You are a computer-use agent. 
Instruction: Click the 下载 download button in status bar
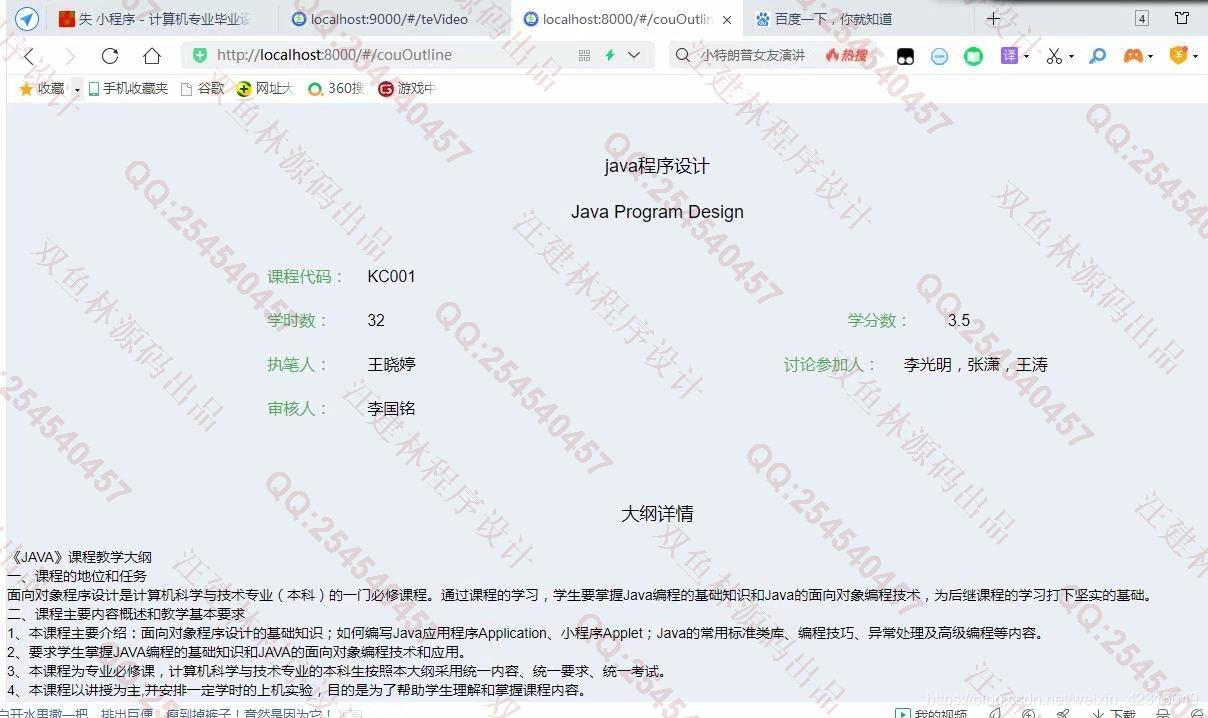(x=1114, y=712)
